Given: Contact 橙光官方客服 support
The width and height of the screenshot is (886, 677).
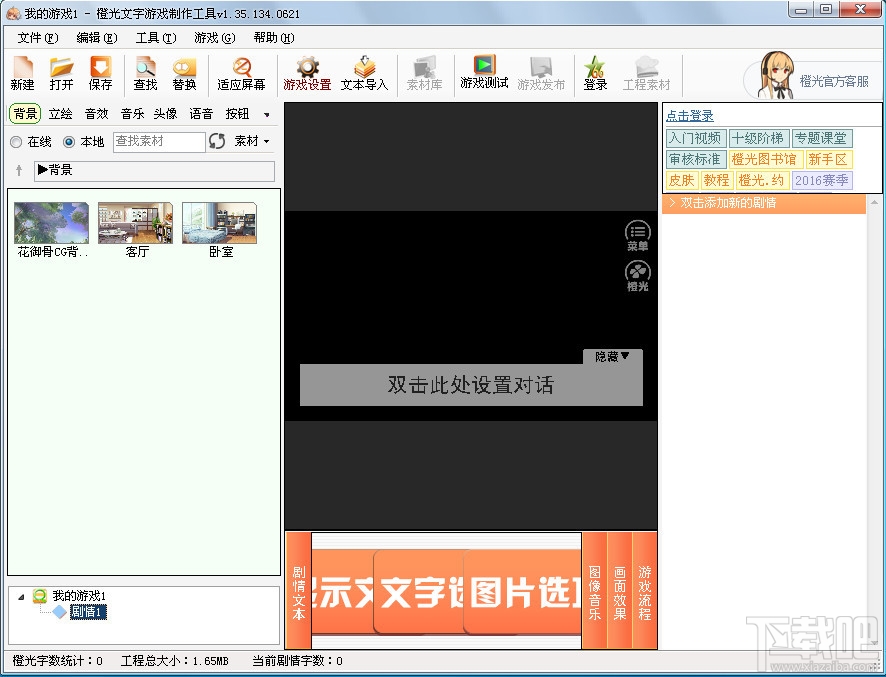Looking at the screenshot, I should (814, 77).
